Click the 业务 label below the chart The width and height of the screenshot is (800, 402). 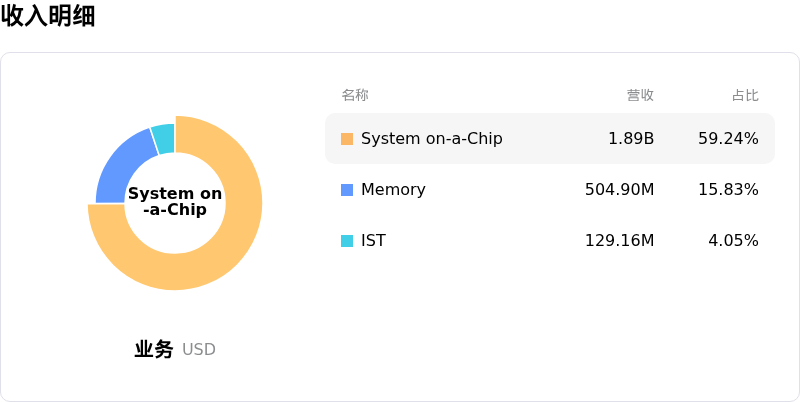tap(154, 349)
